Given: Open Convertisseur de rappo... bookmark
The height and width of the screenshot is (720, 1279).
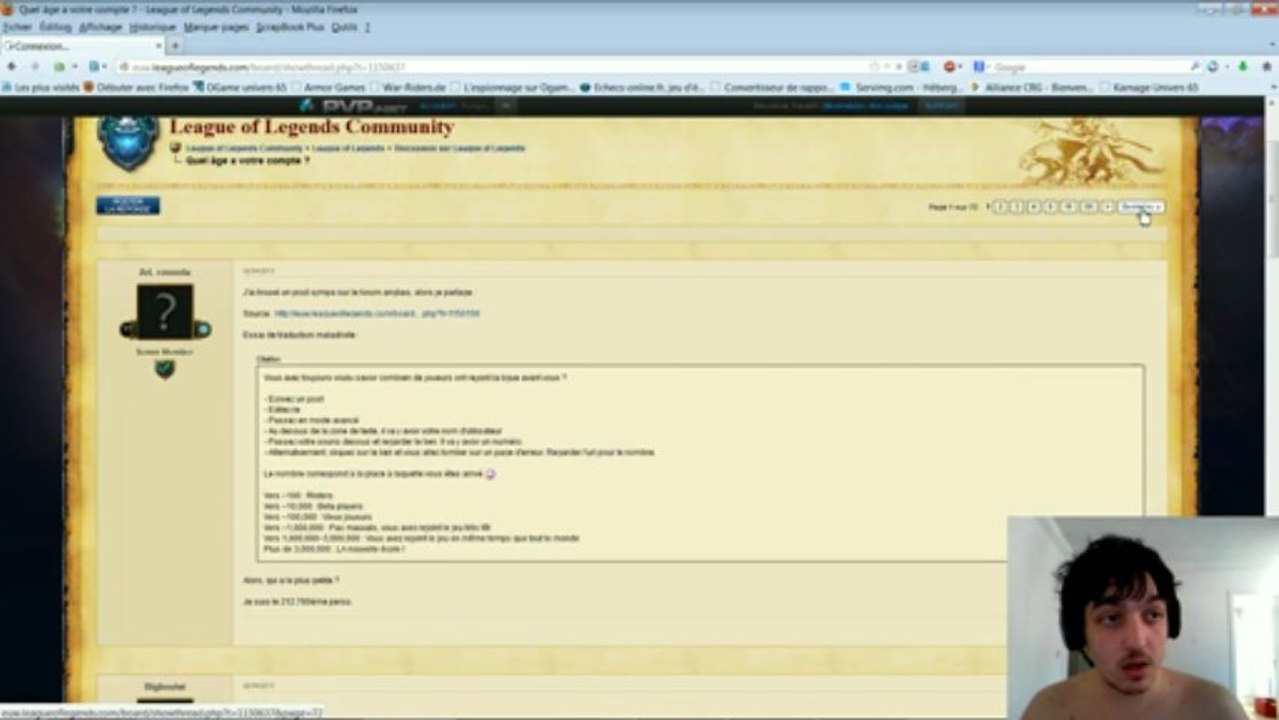Looking at the screenshot, I should point(772,88).
